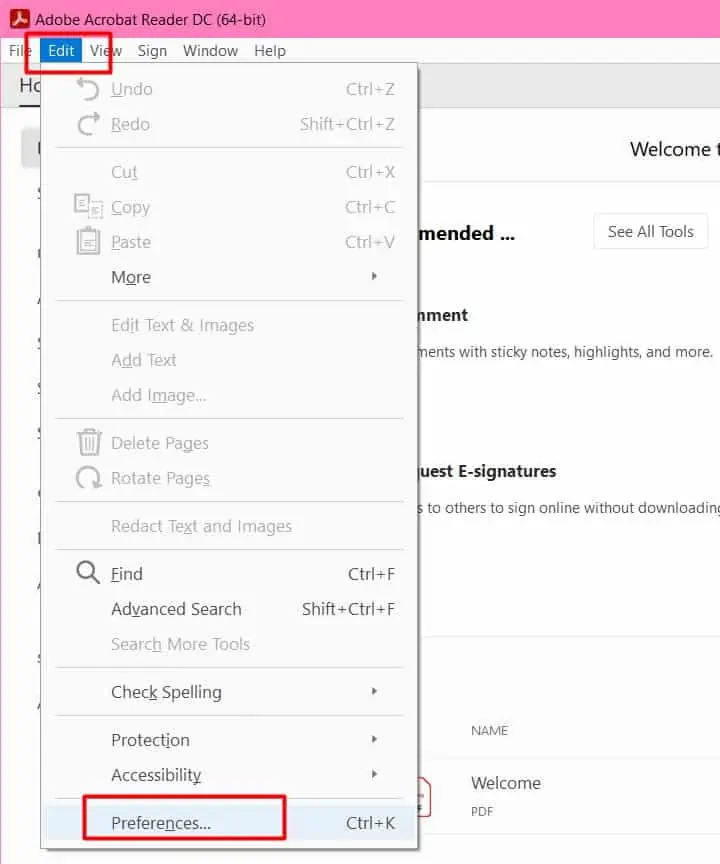Click the Paste clipboard icon
The height and width of the screenshot is (864, 720).
88,242
